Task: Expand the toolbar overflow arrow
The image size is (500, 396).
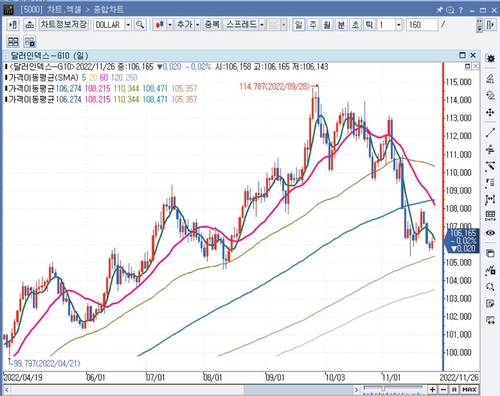Action: point(479,25)
